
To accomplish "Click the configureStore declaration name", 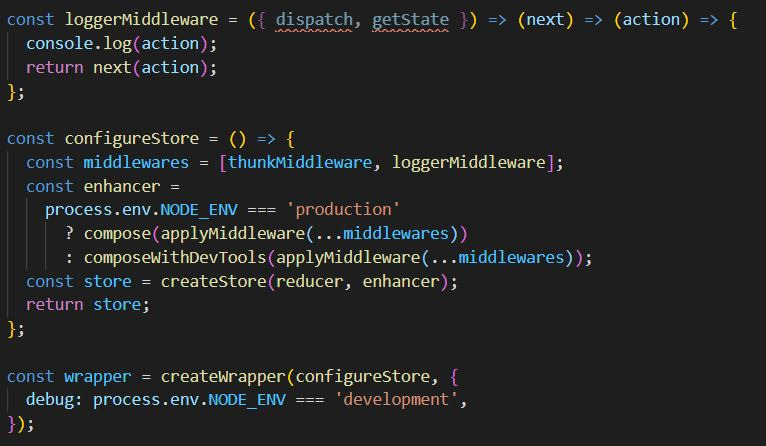I will point(131,139).
